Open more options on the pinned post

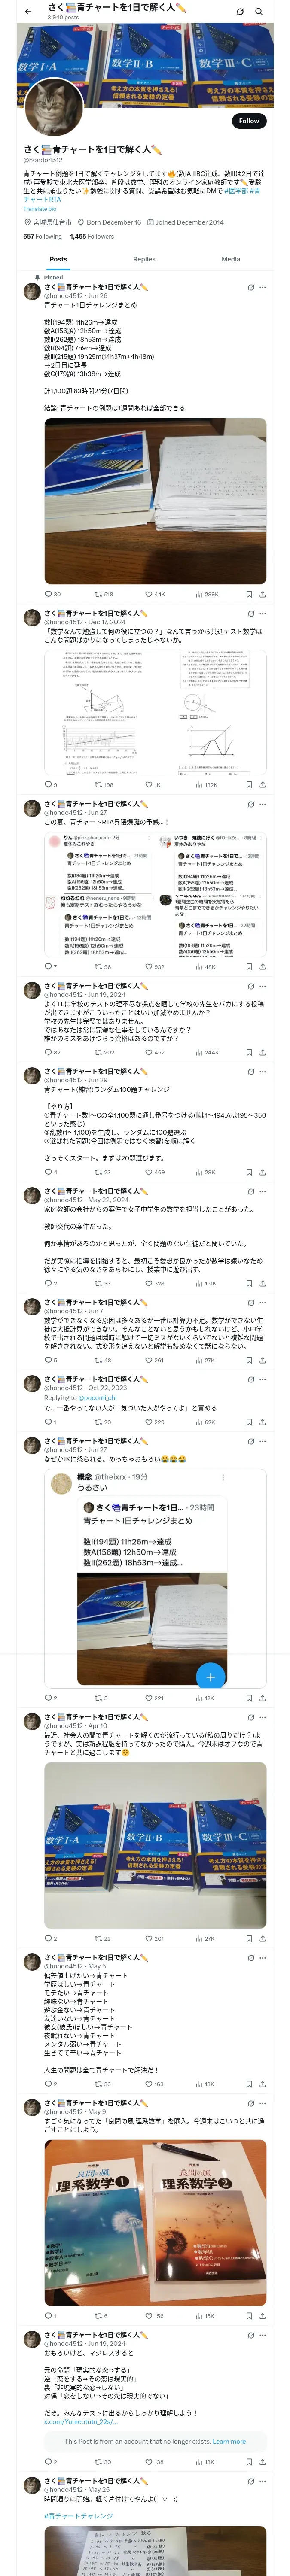click(263, 287)
